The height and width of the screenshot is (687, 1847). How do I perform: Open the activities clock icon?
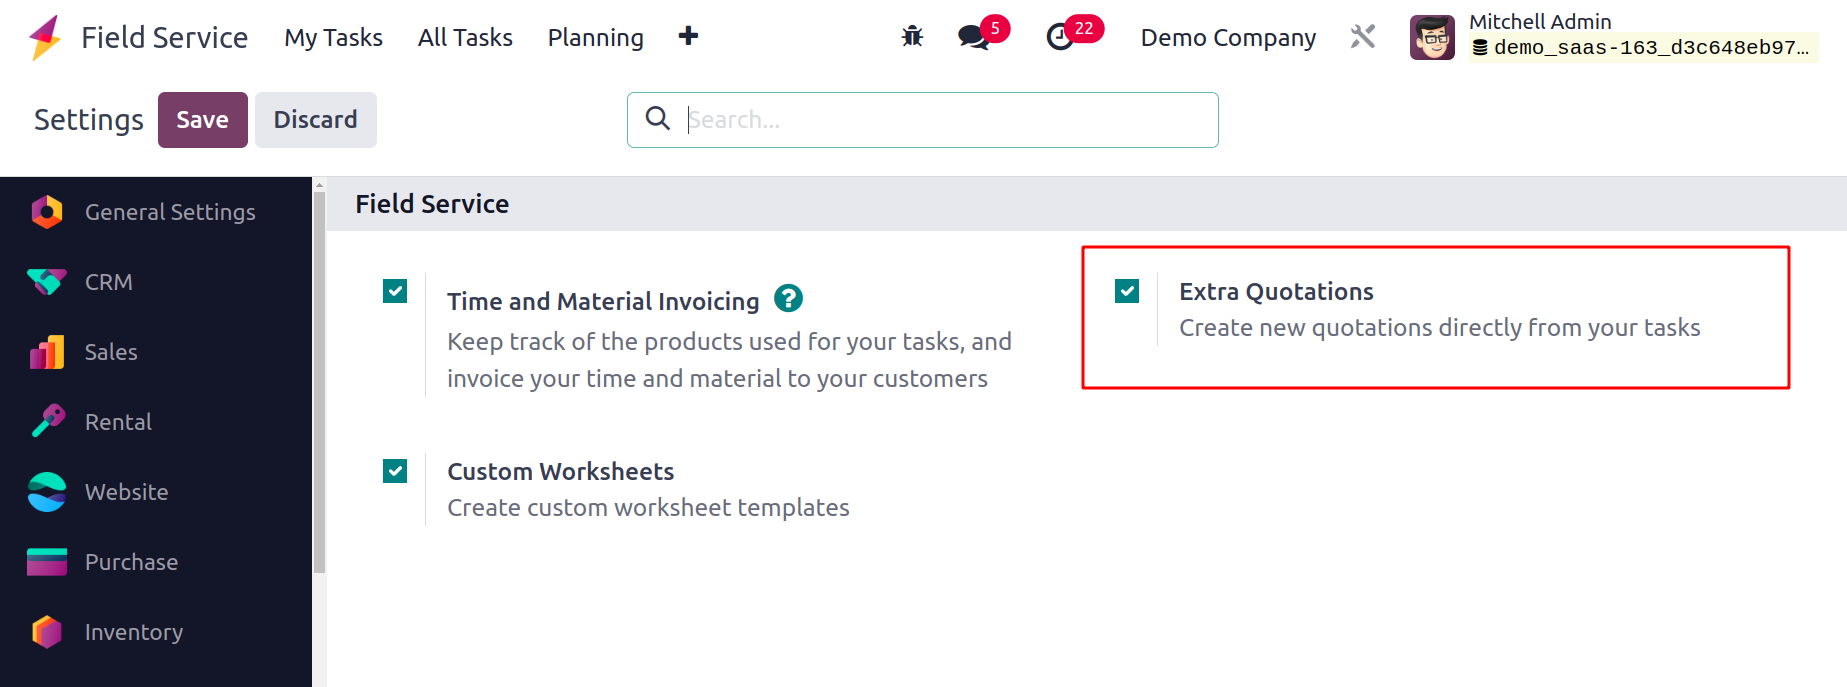point(1060,37)
